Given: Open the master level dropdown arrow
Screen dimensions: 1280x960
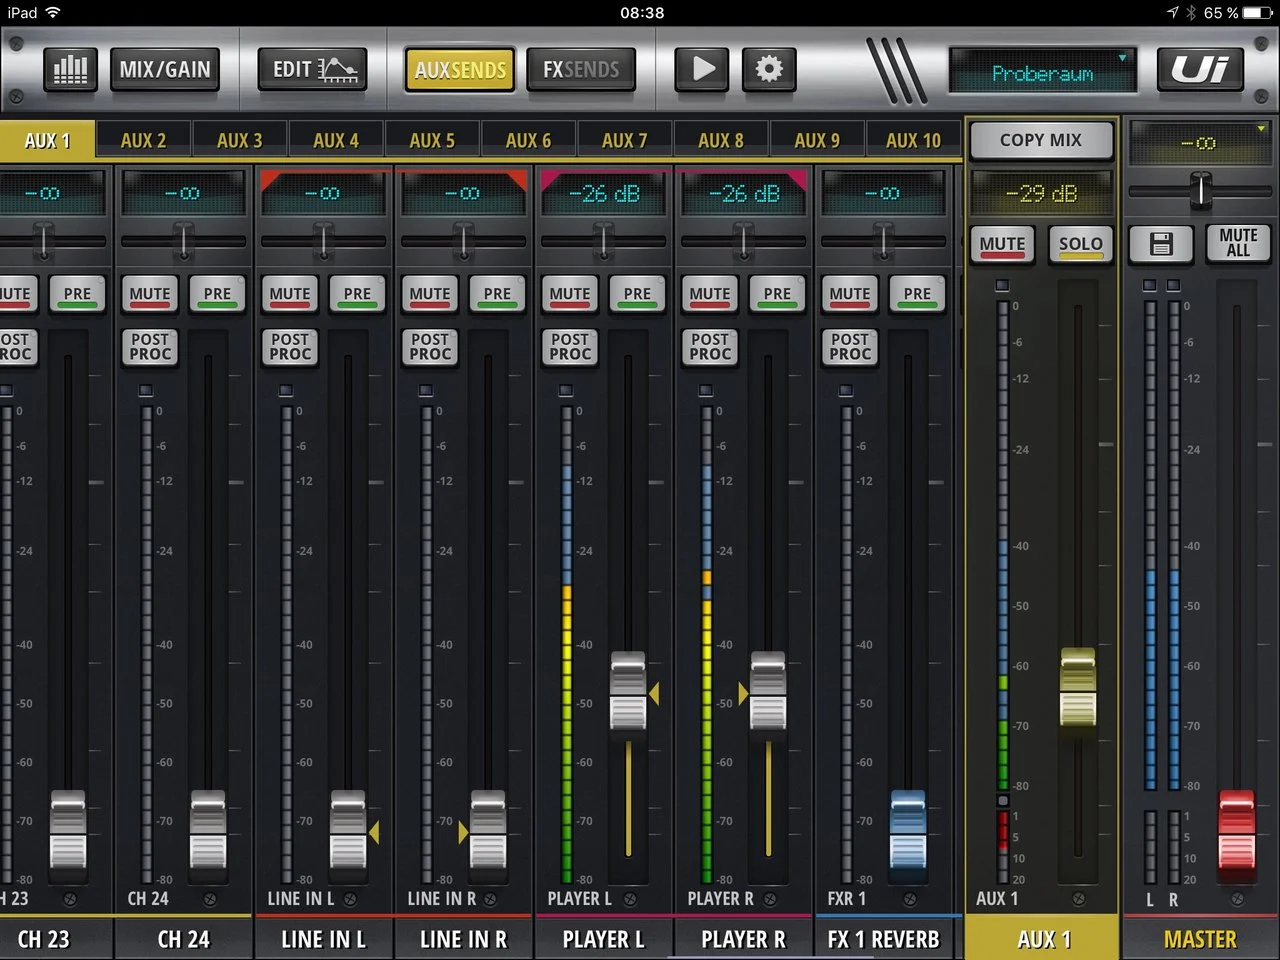Looking at the screenshot, I should 1260,129.
